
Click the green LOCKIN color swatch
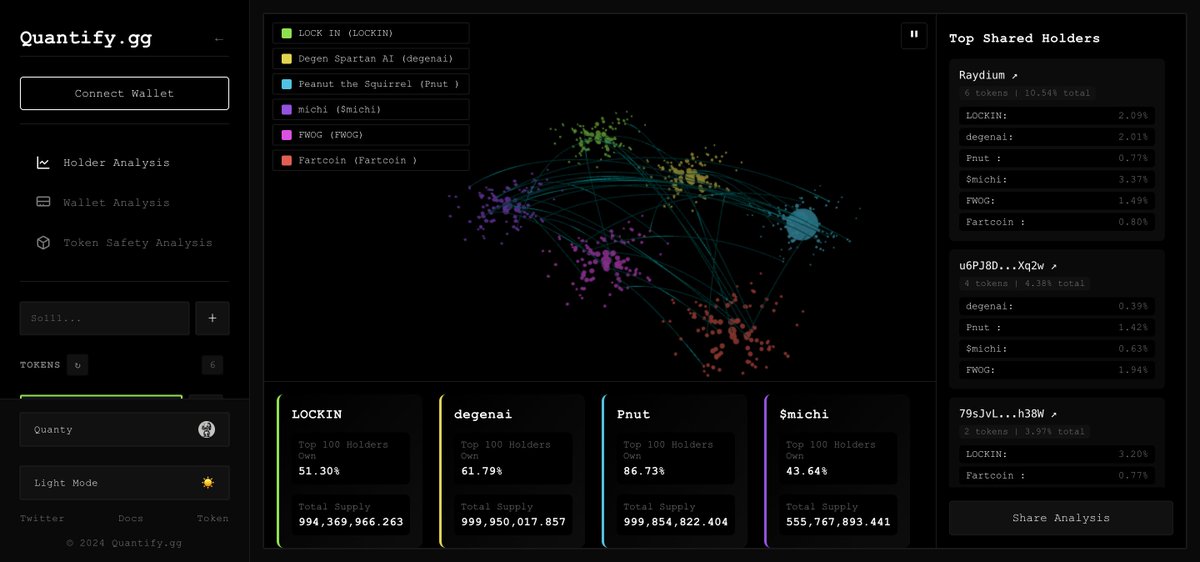tap(287, 33)
